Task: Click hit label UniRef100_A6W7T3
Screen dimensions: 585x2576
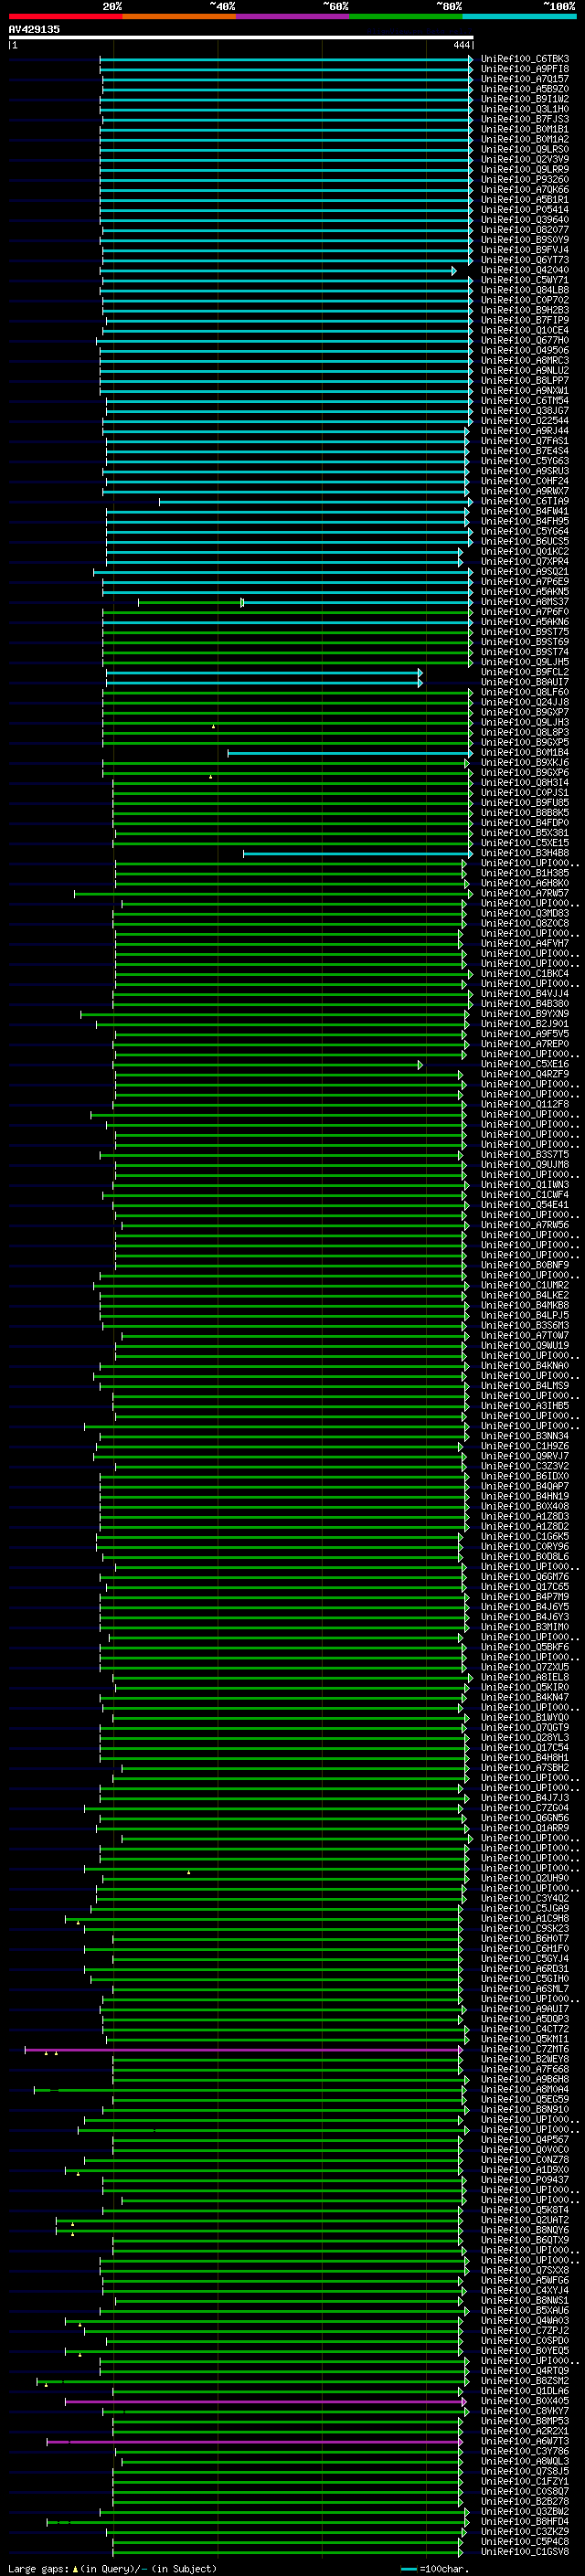Action: pos(525,2442)
